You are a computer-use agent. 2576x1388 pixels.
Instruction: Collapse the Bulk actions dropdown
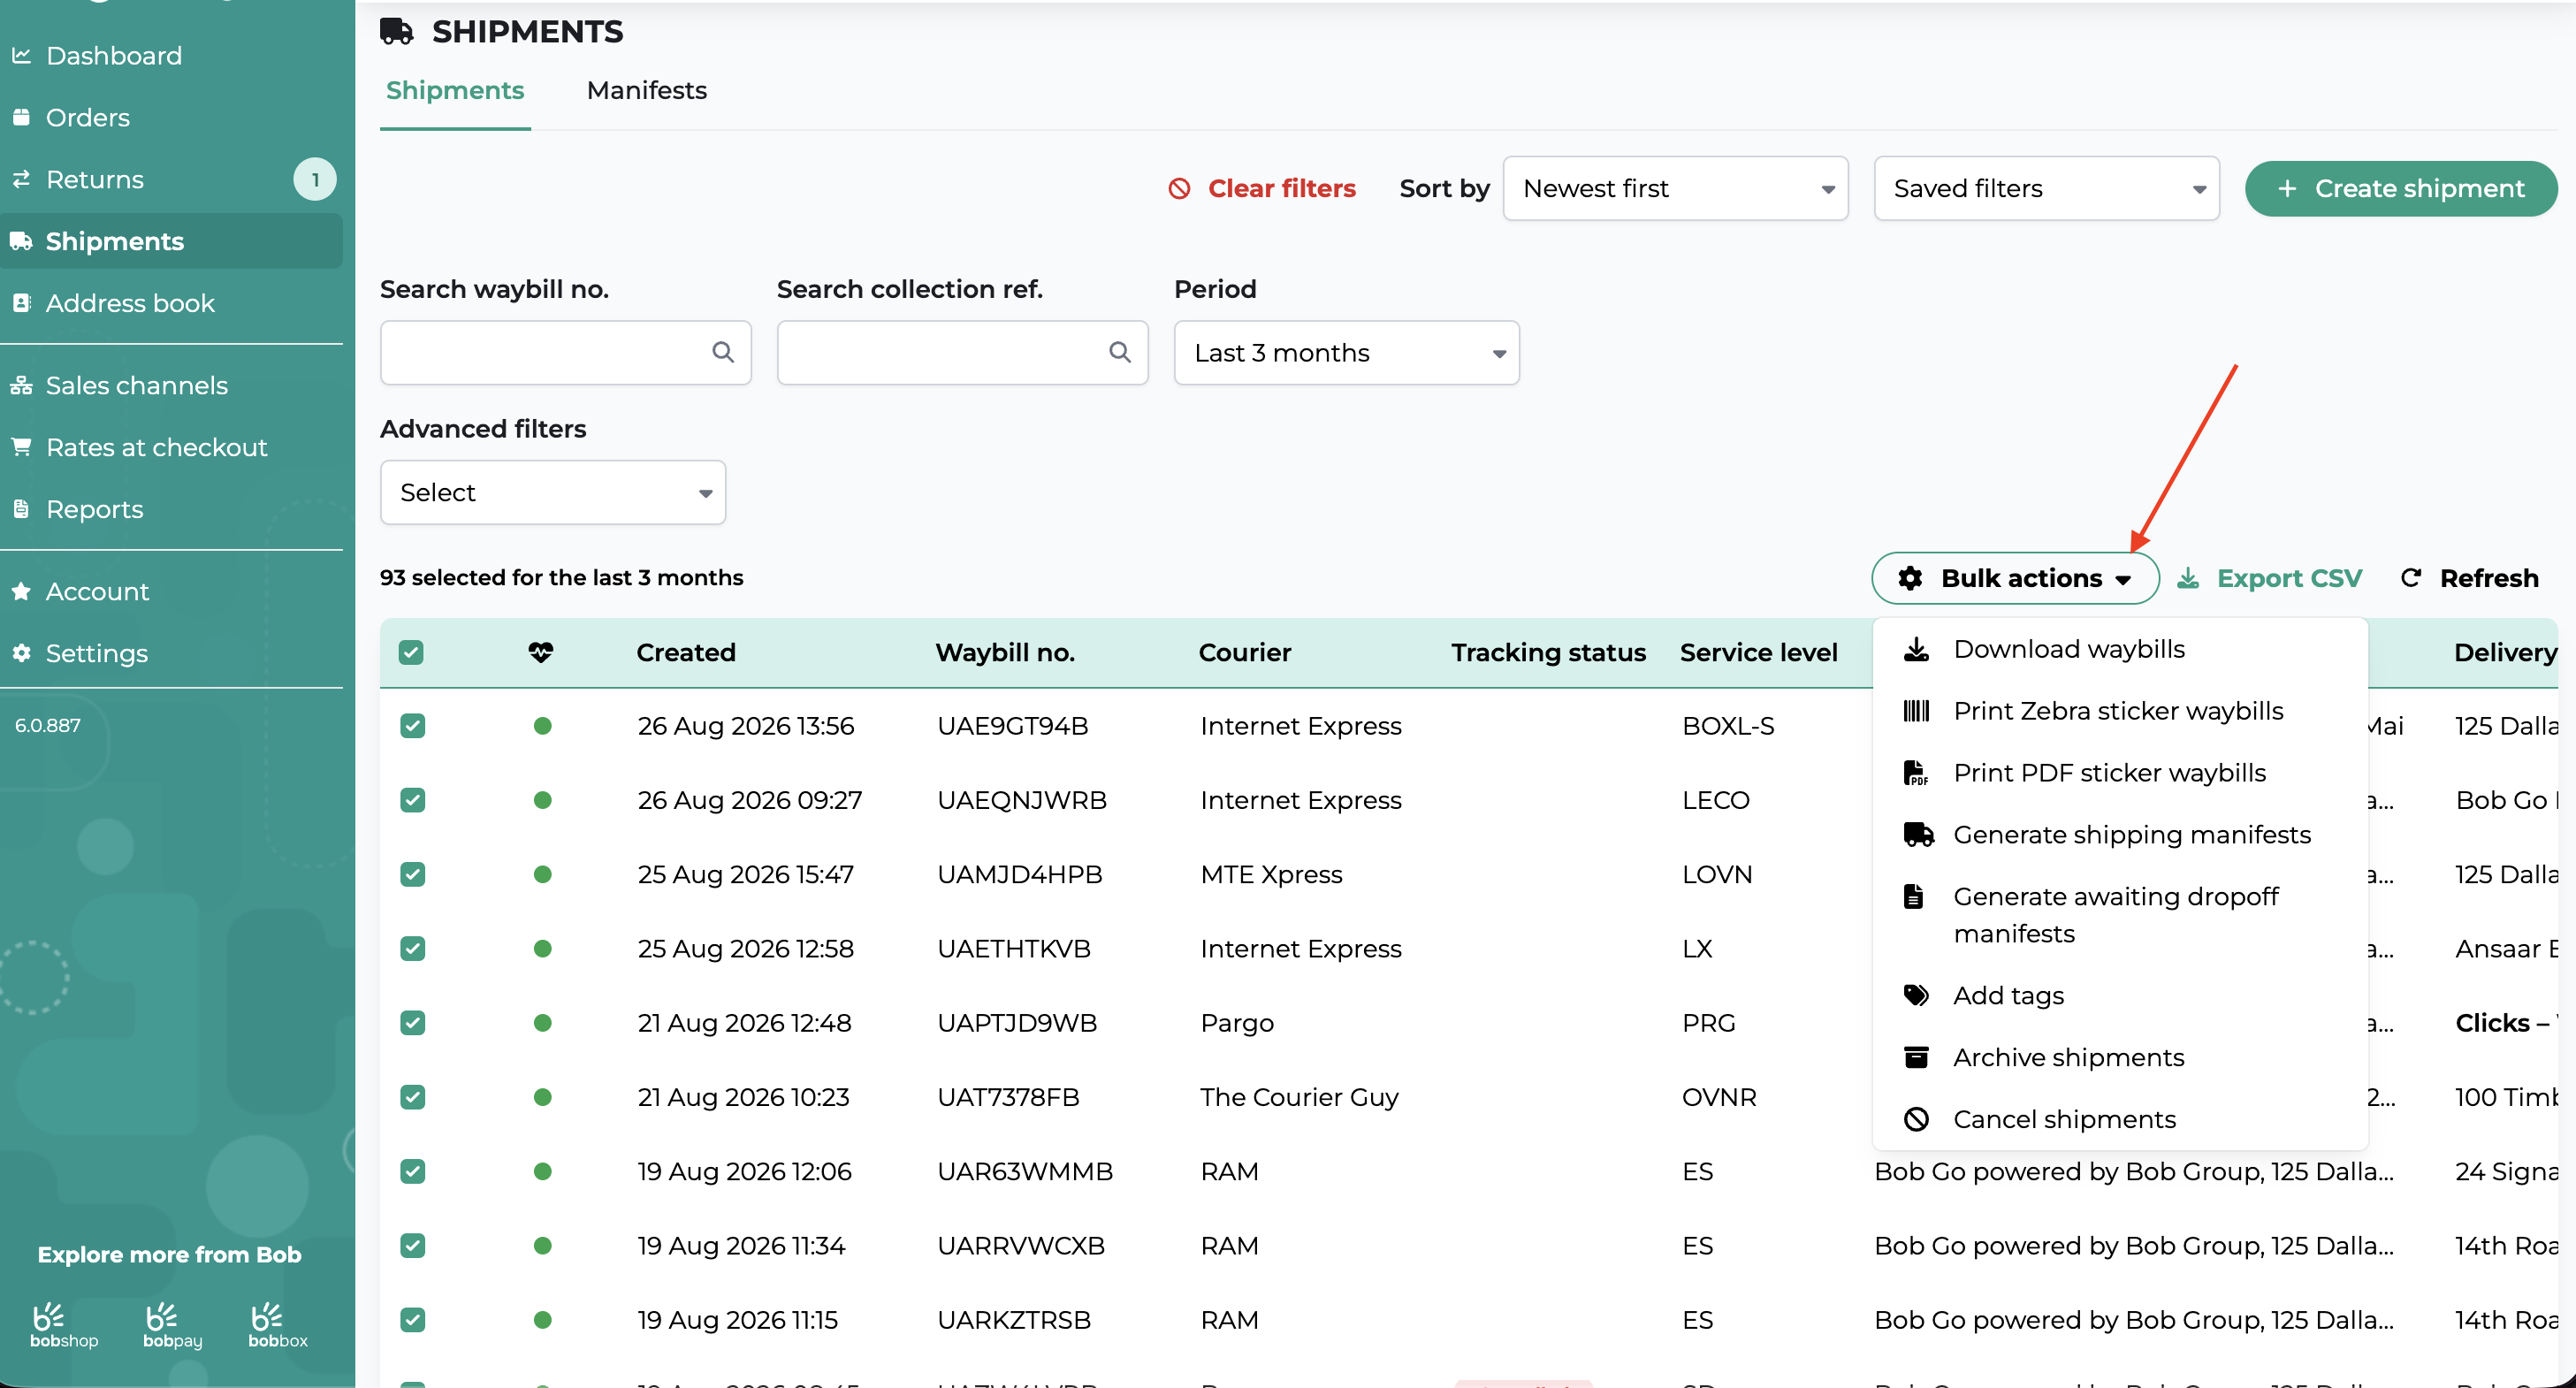click(2015, 578)
